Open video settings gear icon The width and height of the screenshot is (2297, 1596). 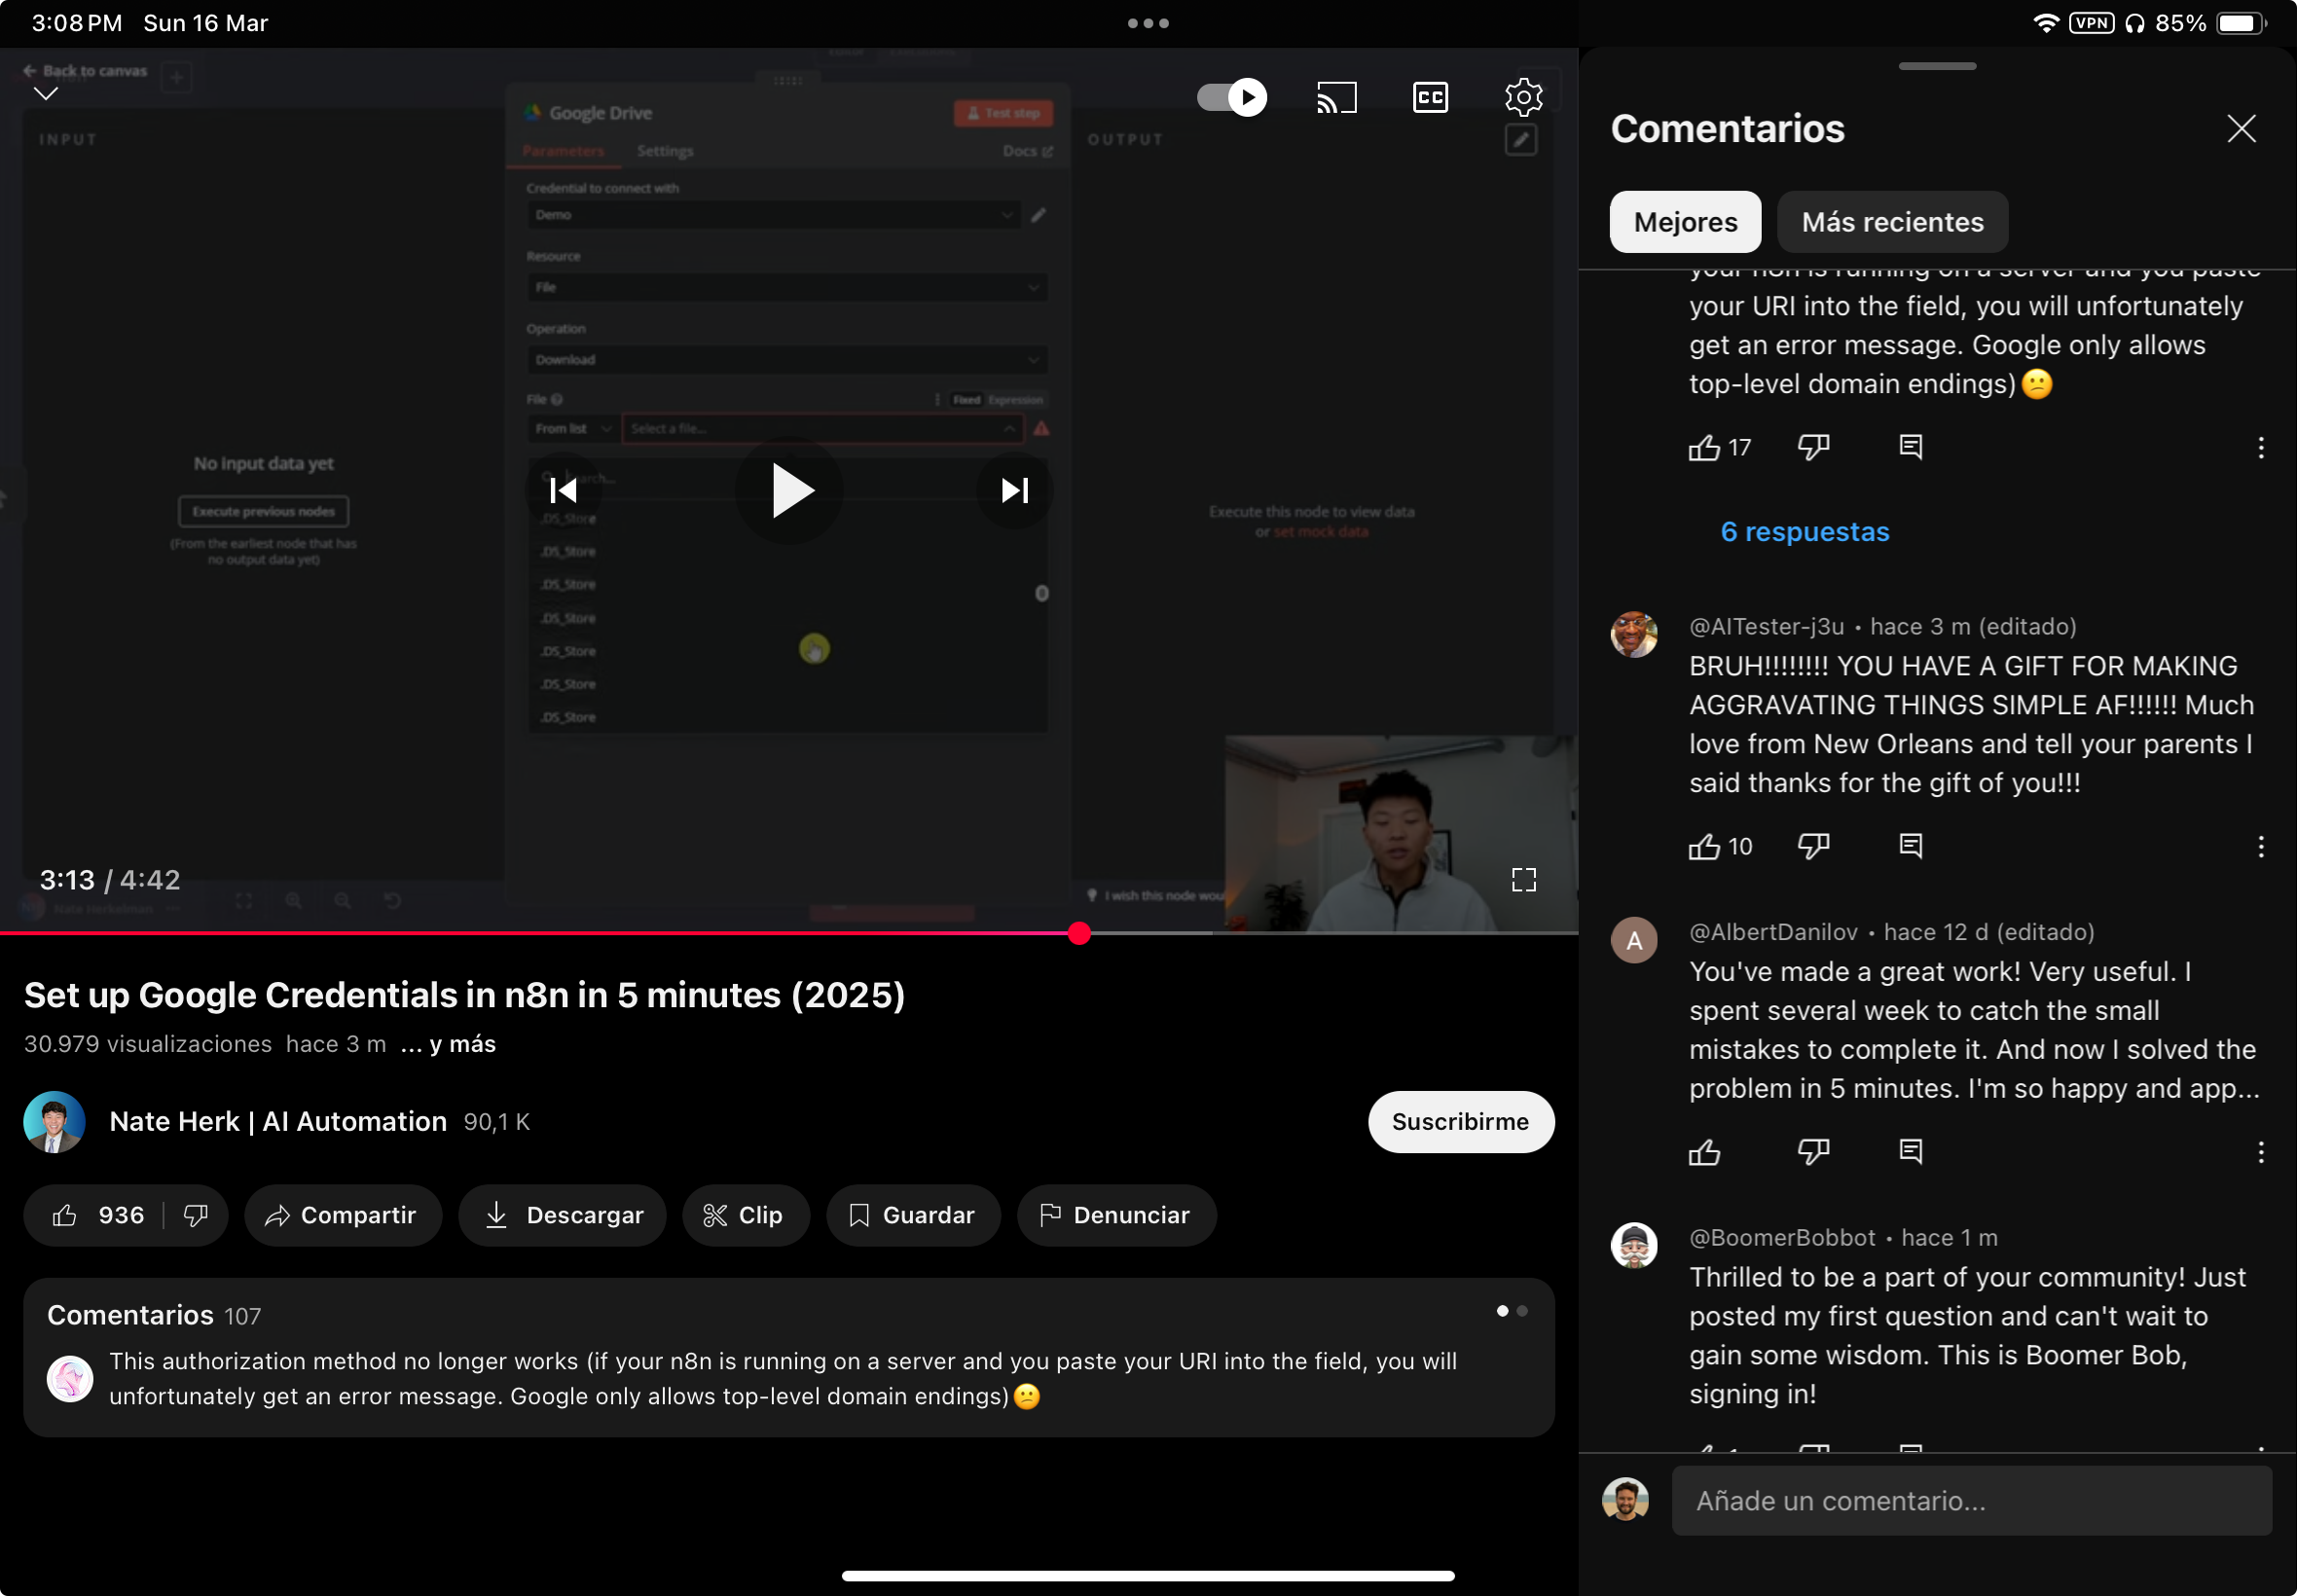(1523, 97)
